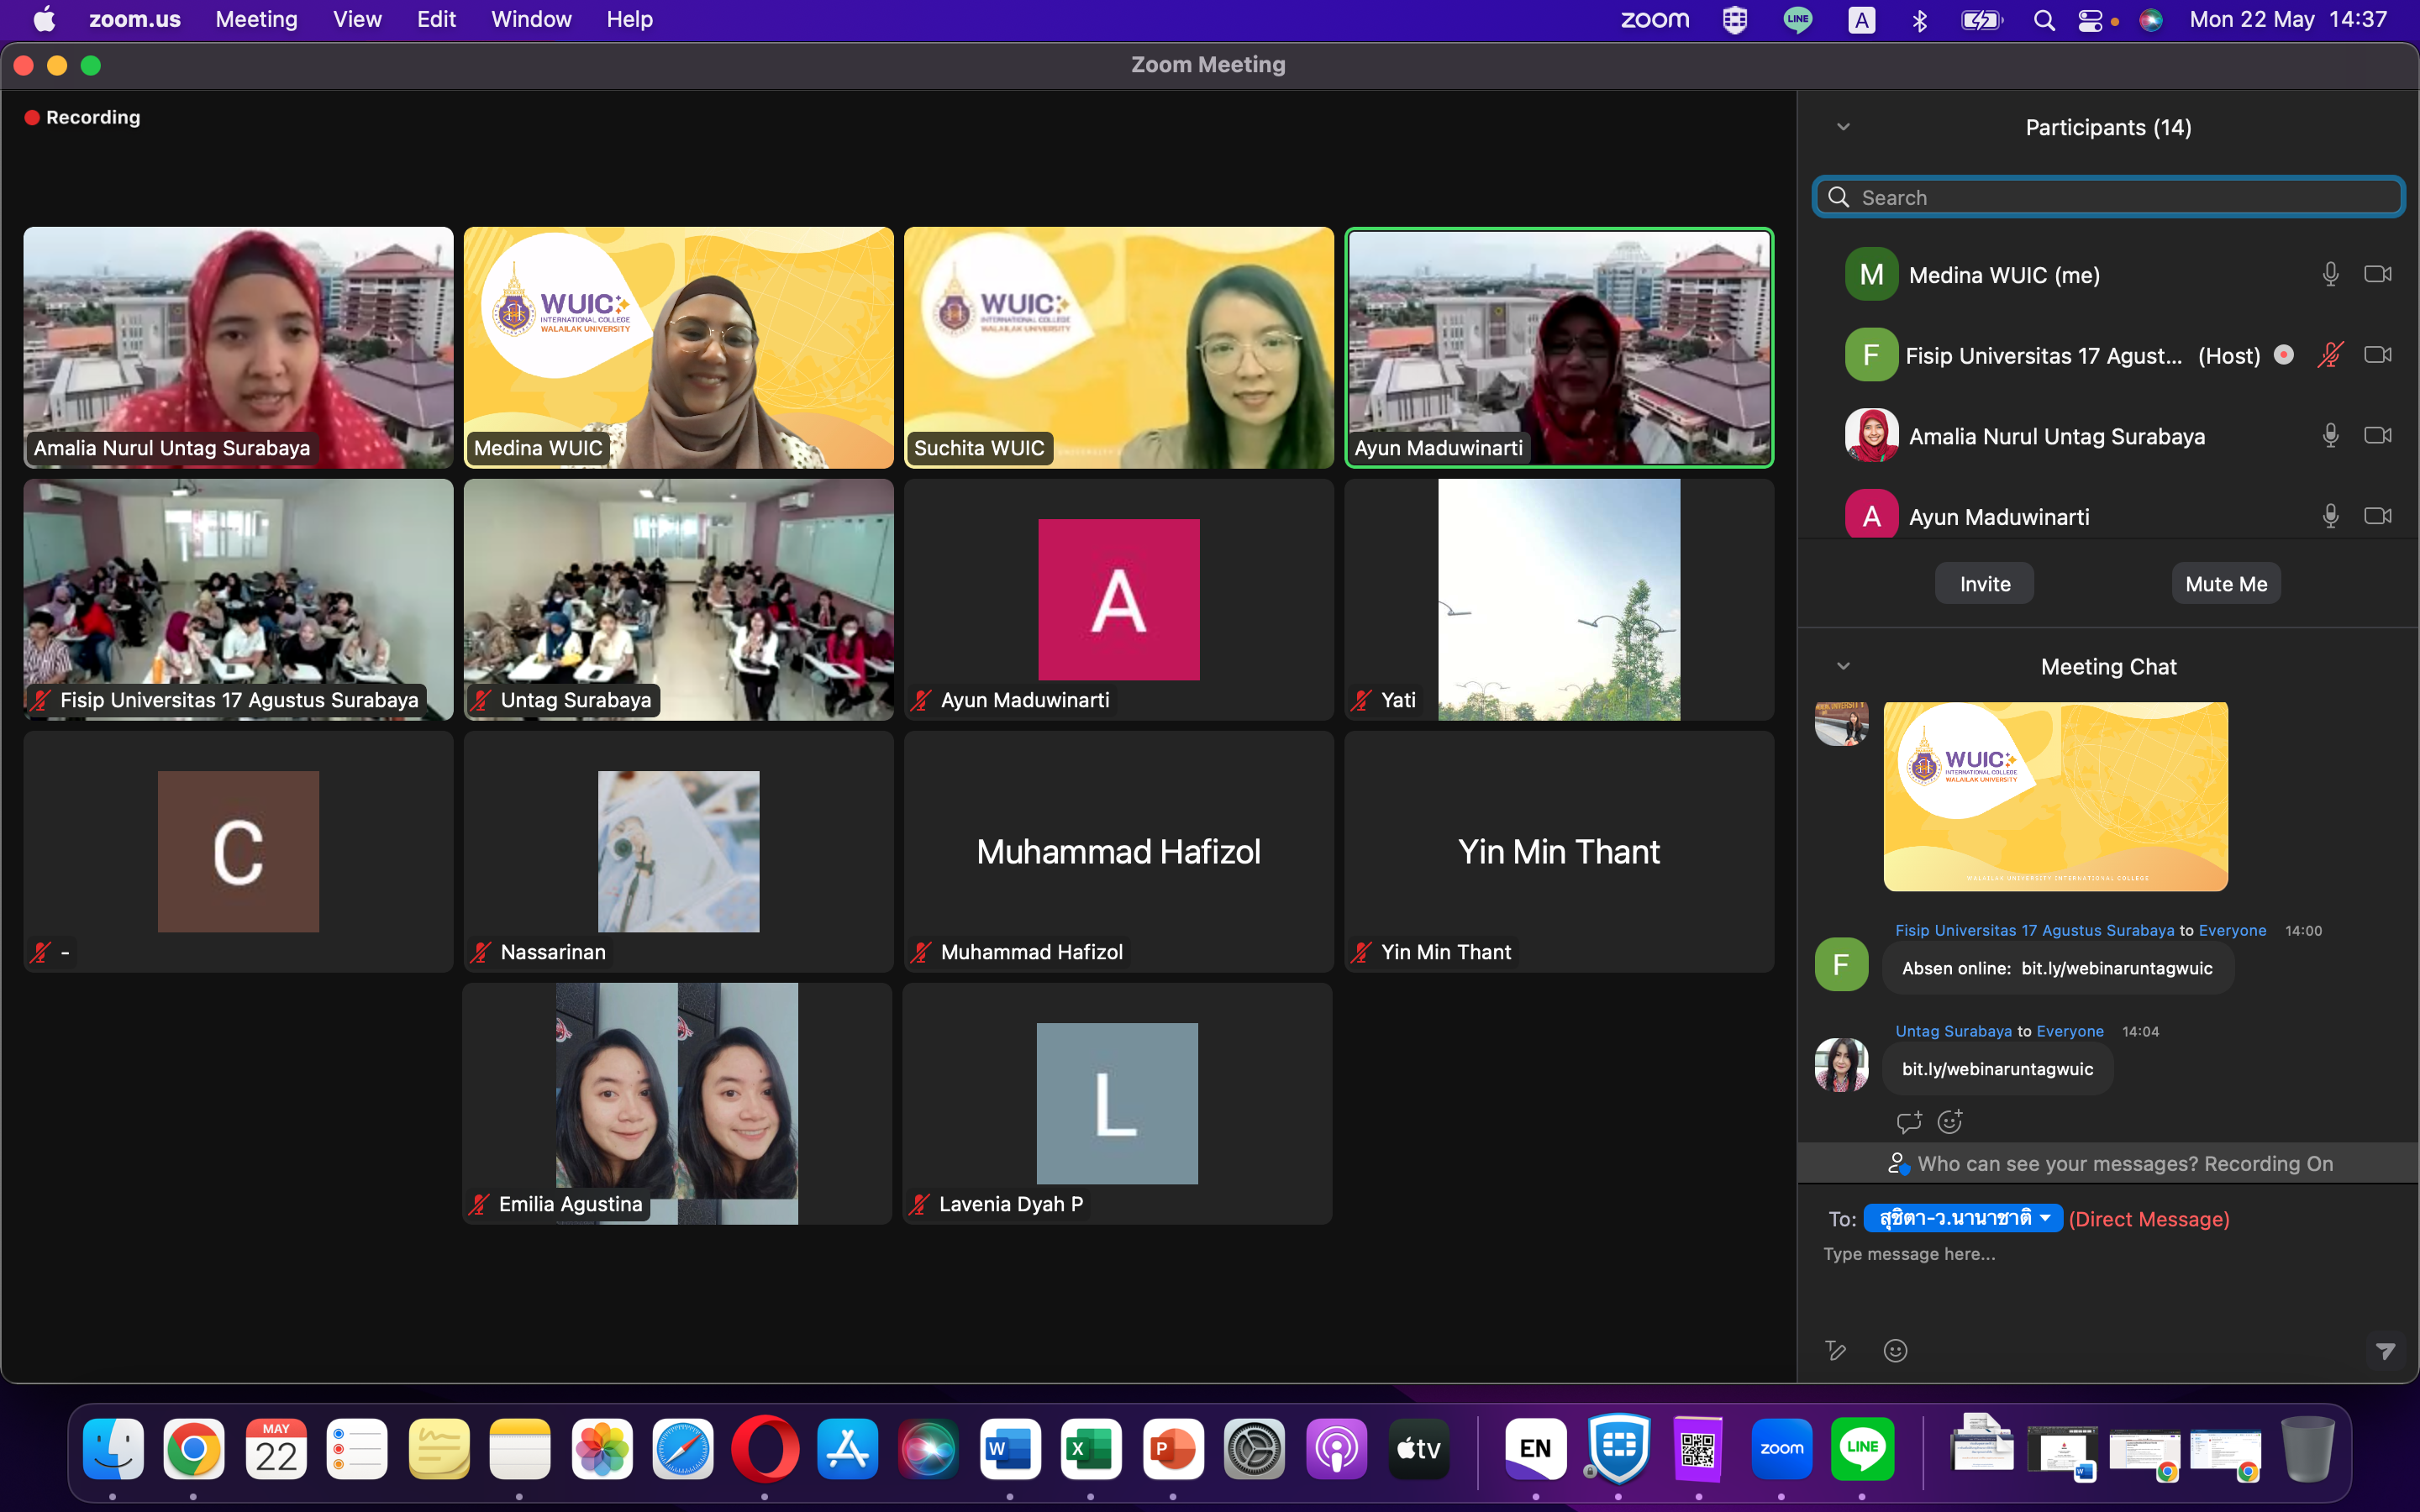
Task: Open the Window menu
Action: click(x=531, y=19)
